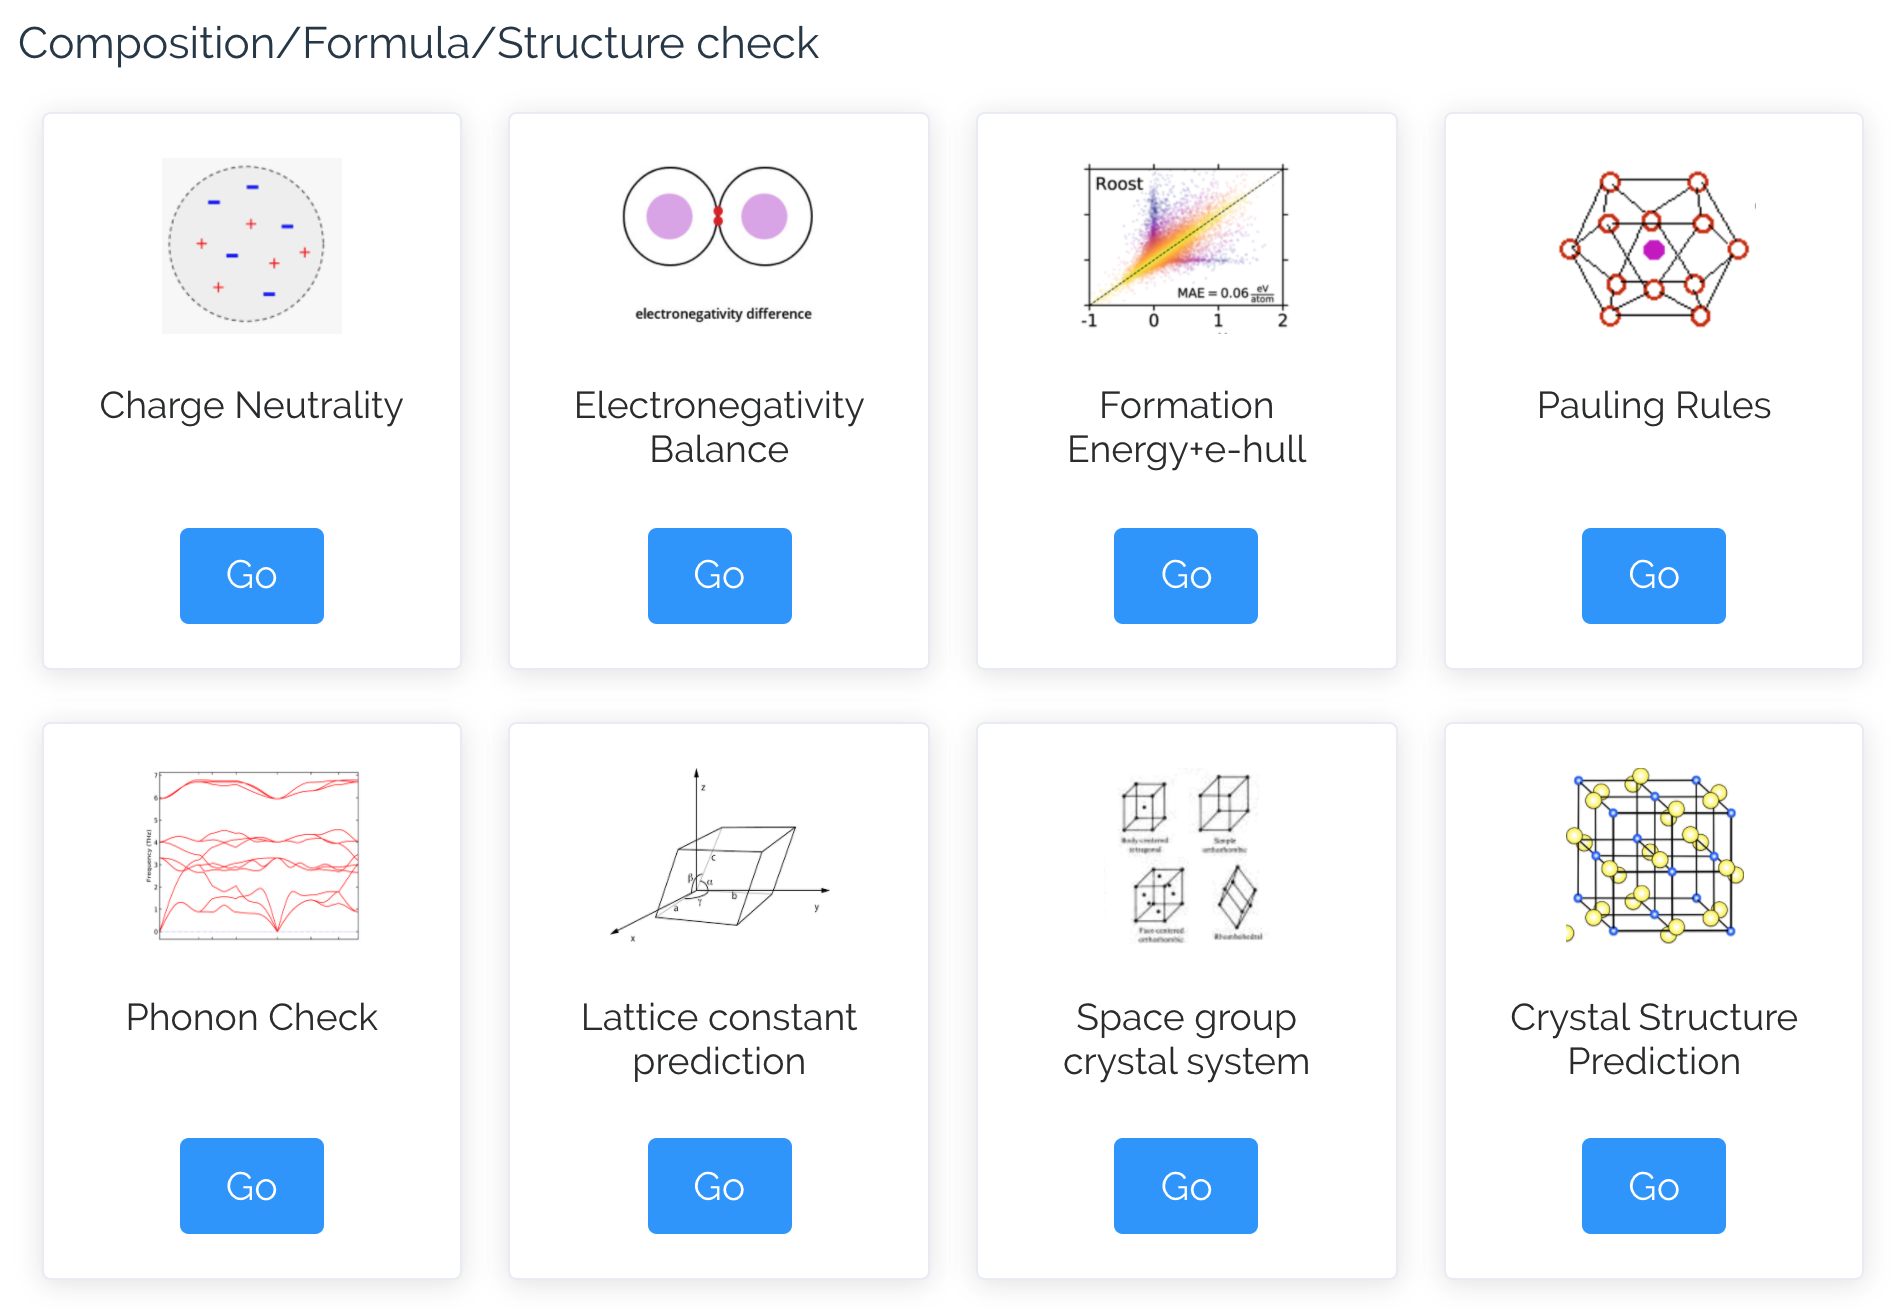Click the red phonon band structure image

point(252,855)
